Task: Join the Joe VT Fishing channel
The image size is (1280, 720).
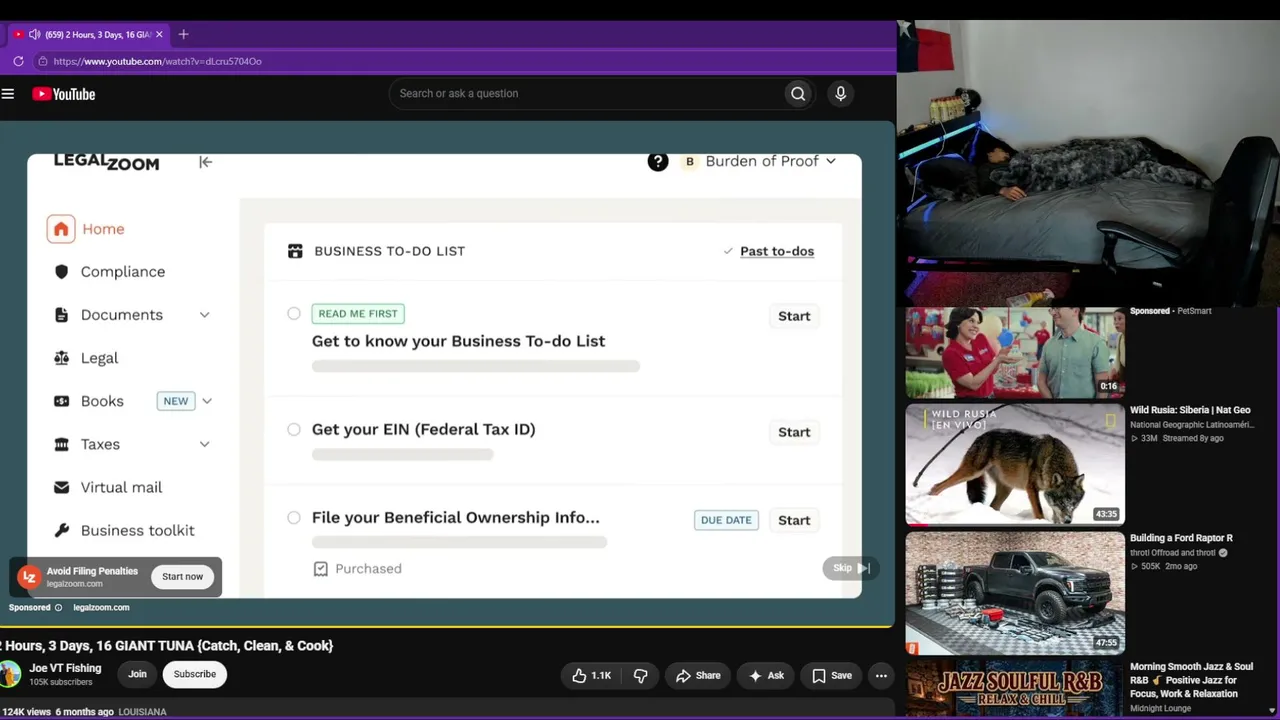Action: 137,674
